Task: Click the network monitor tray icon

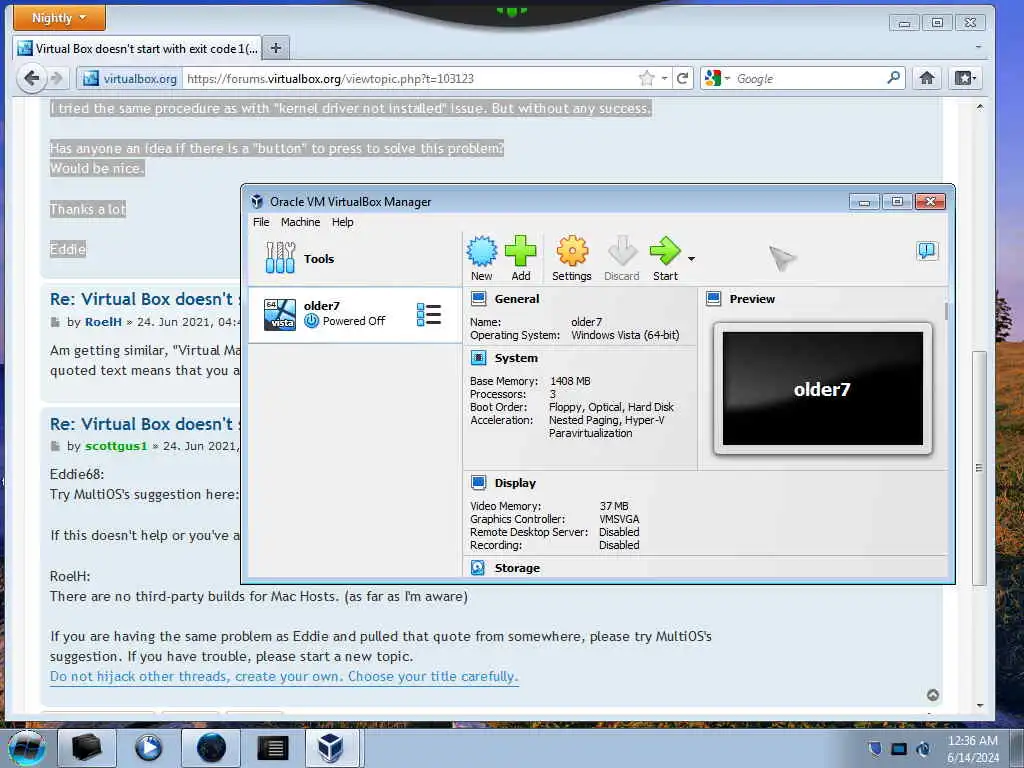Action: pos(899,749)
